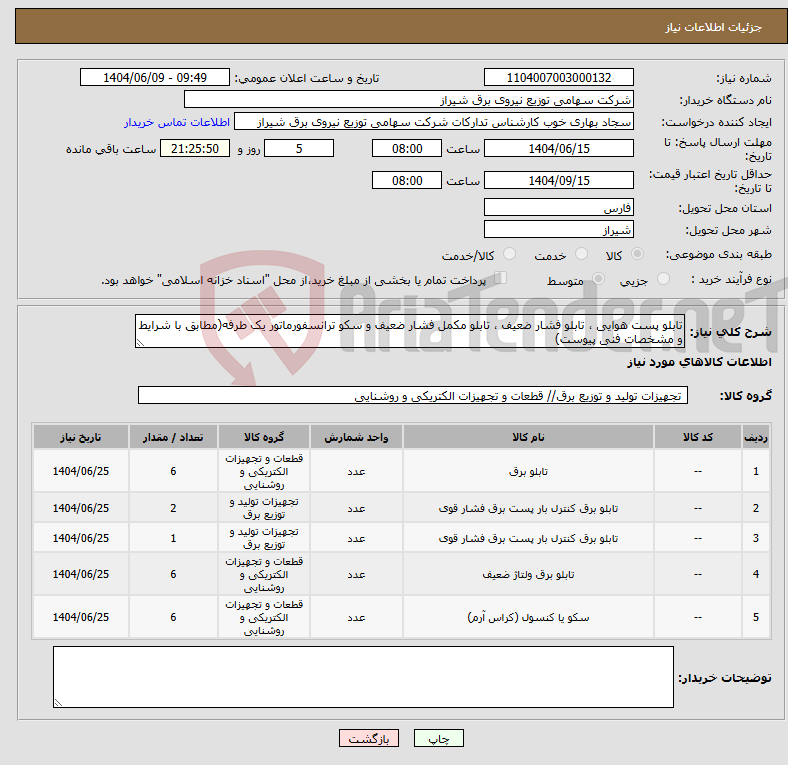Select row 1 item تابلو برق

click(528, 471)
